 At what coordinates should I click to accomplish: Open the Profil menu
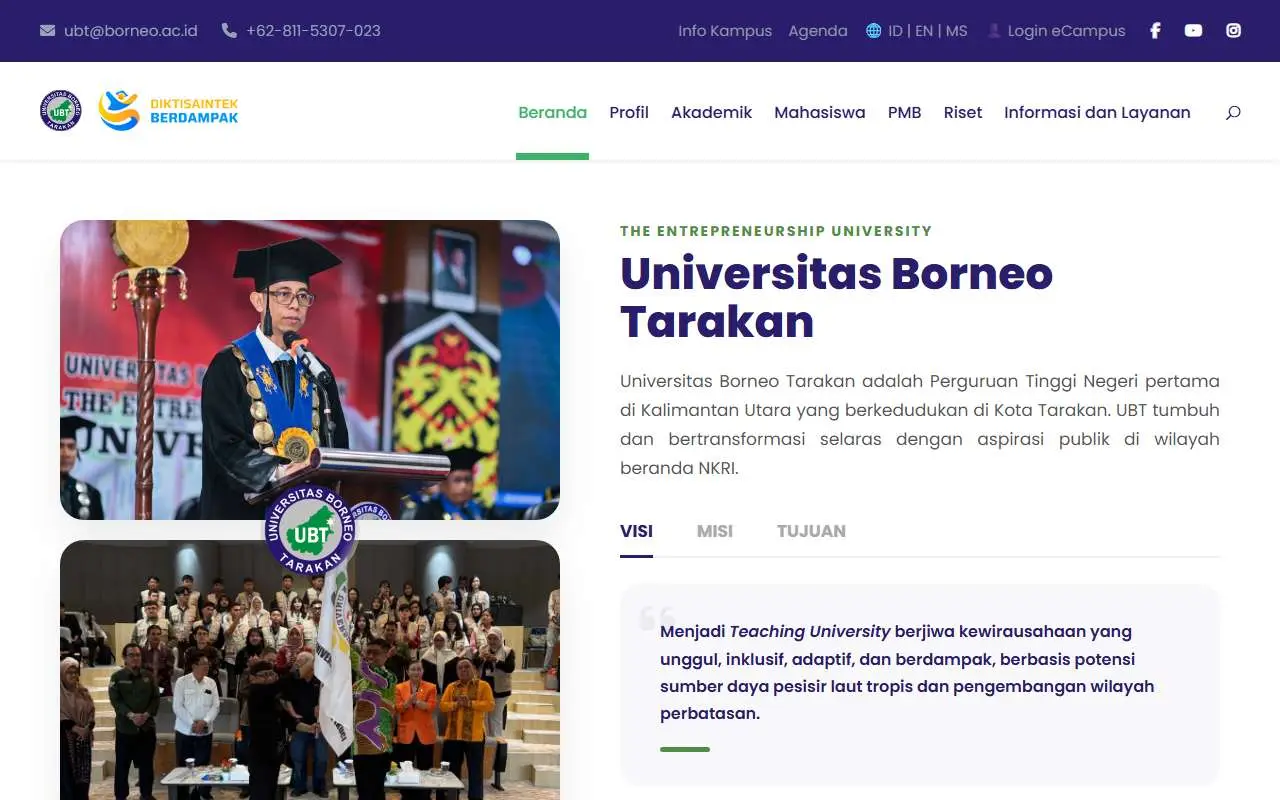coord(629,112)
